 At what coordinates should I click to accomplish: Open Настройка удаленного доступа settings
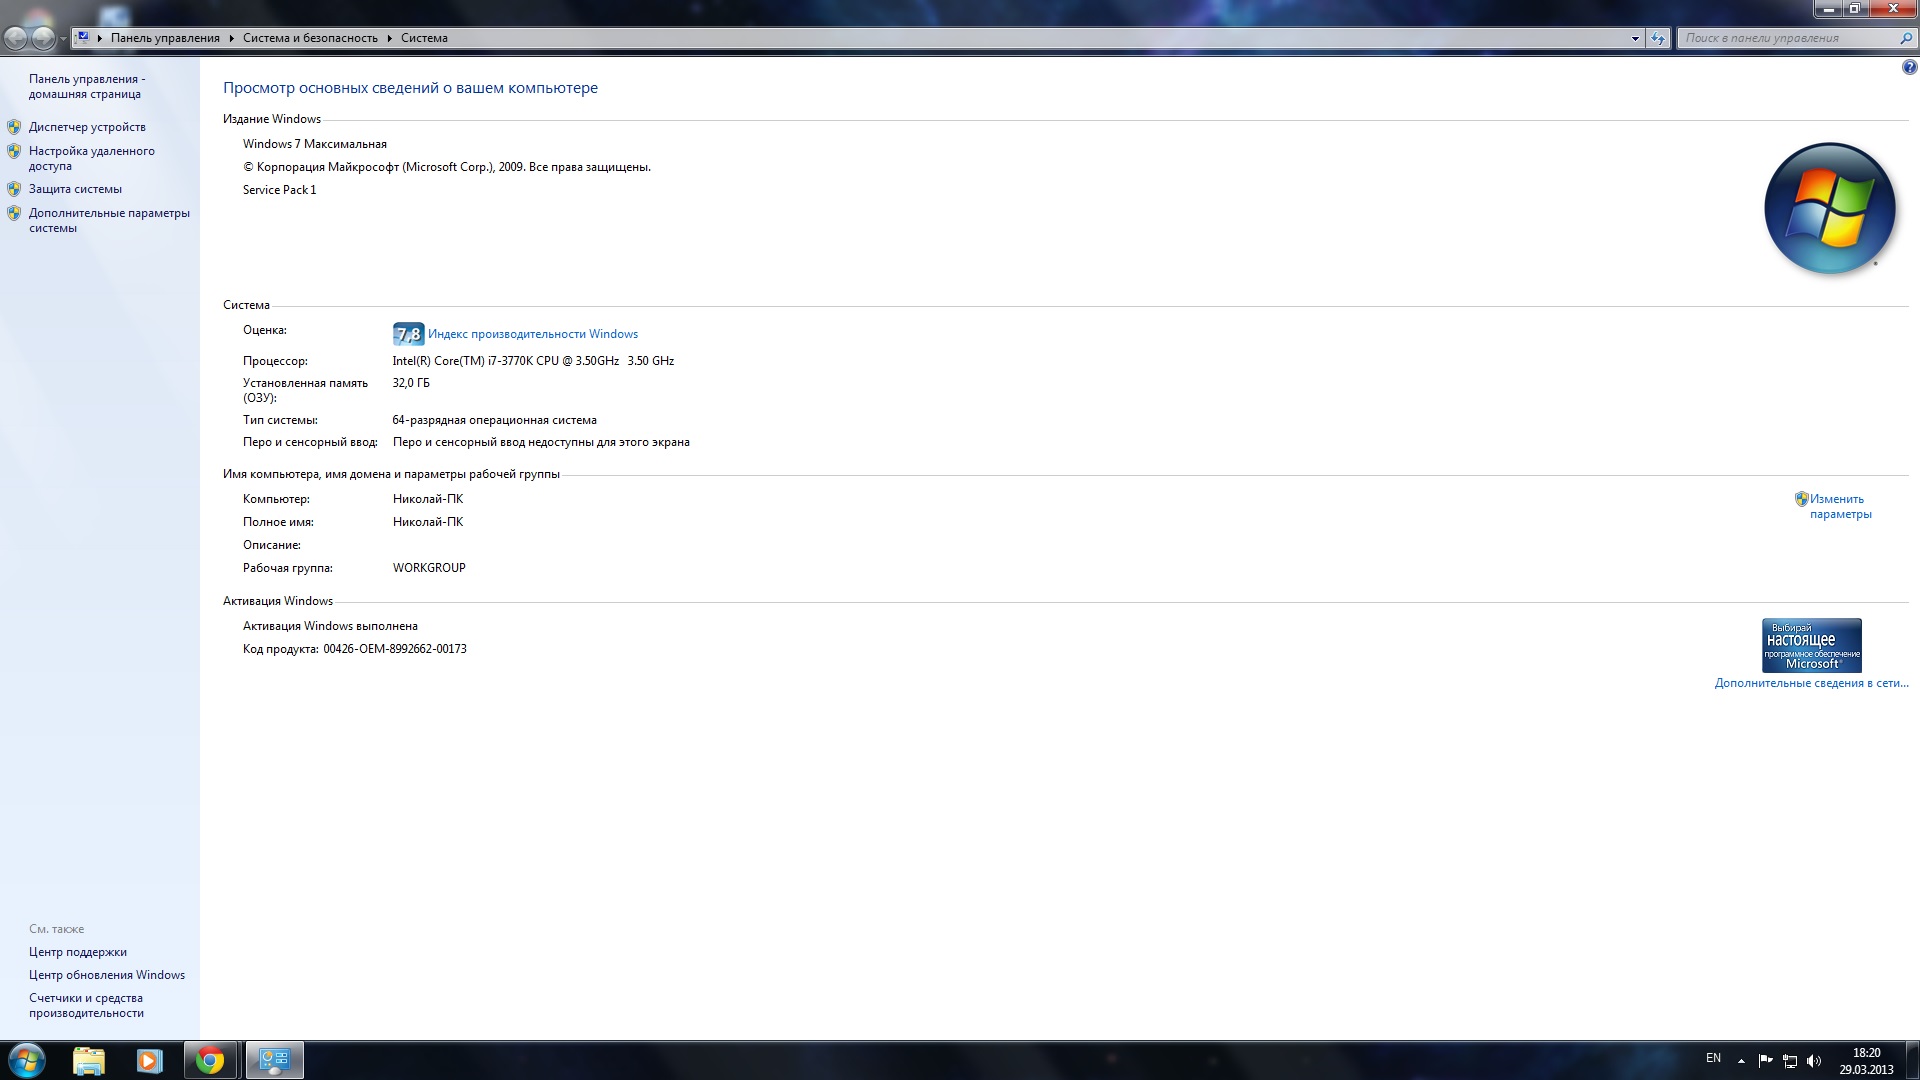91,158
